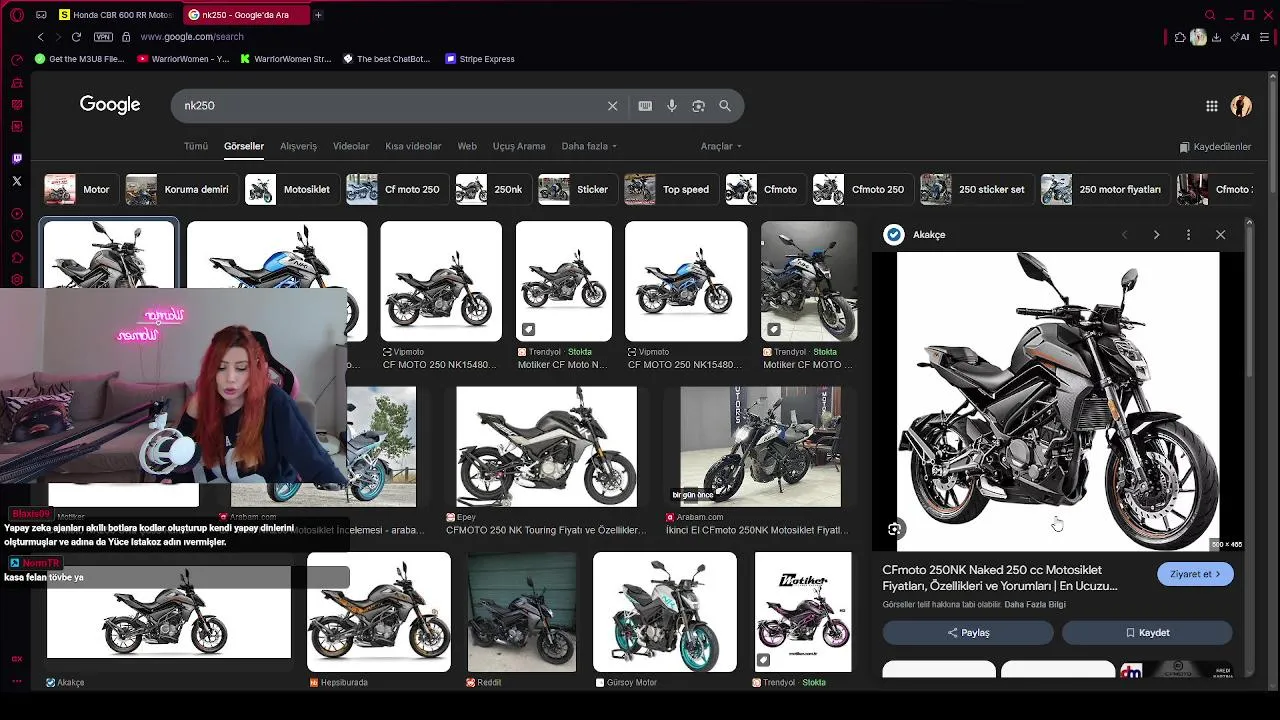Select the Sticker filter chip
Viewport: 1280px width, 720px height.
pos(576,189)
